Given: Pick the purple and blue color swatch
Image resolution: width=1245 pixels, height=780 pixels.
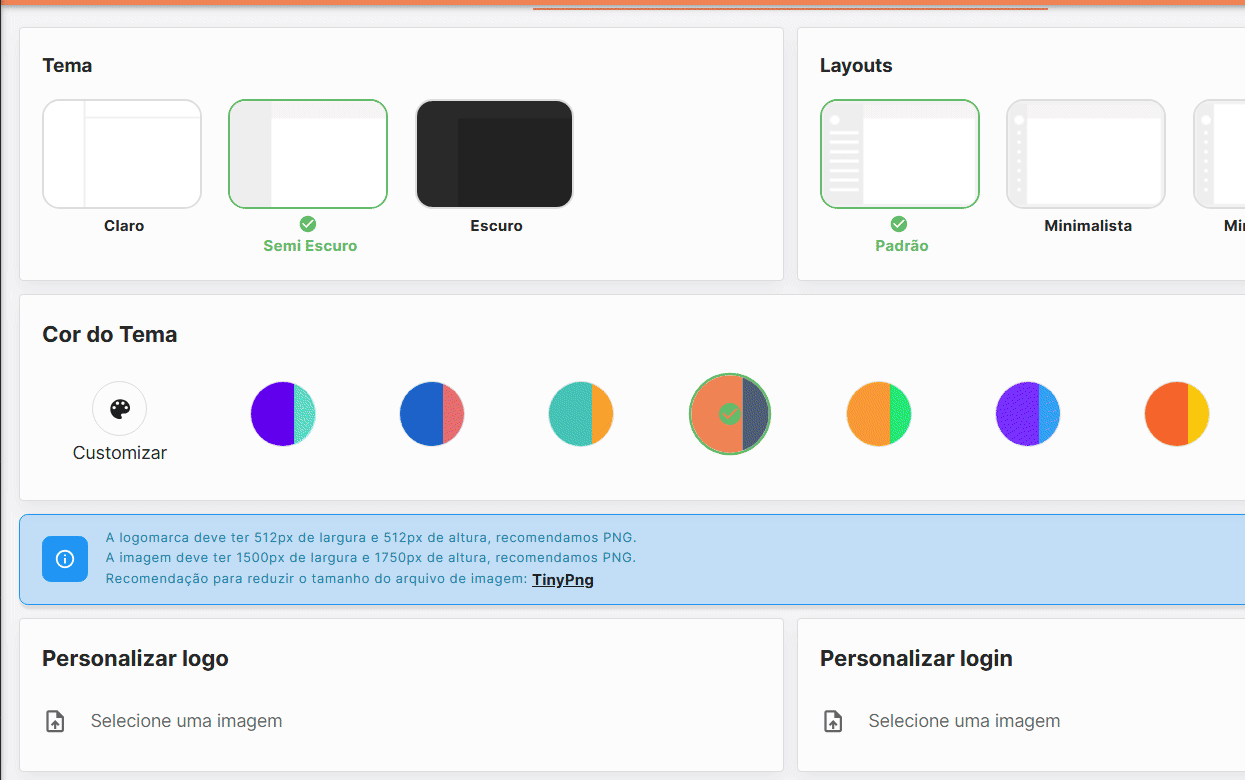Looking at the screenshot, I should pyautogui.click(x=1028, y=414).
